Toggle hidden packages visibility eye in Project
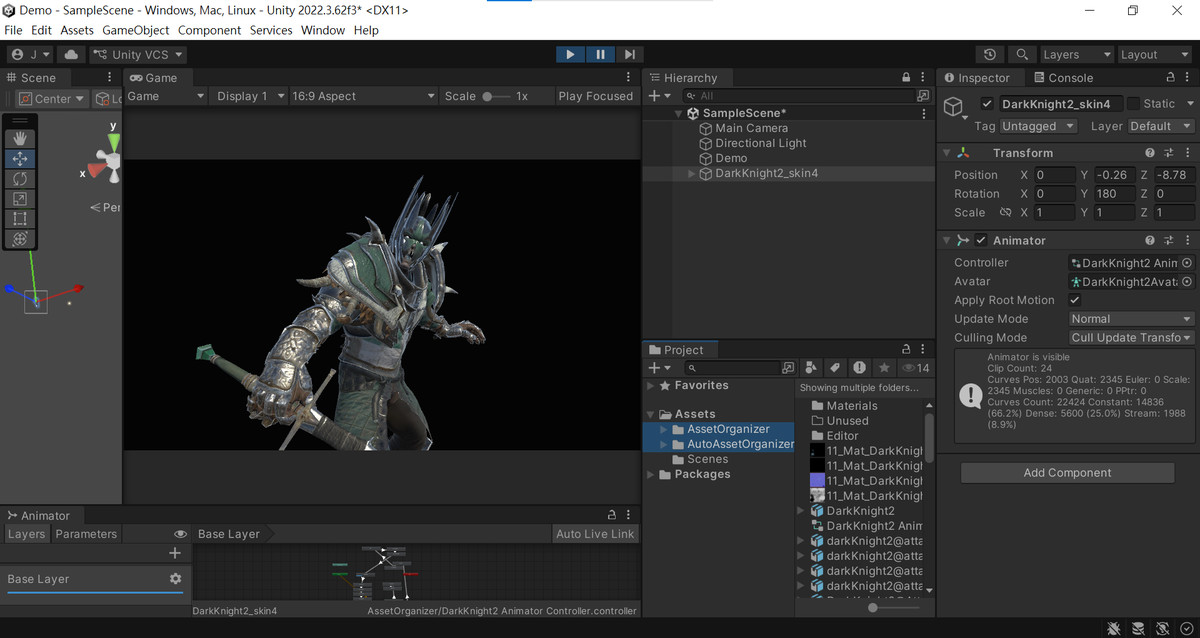1200x638 pixels. [x=916, y=368]
